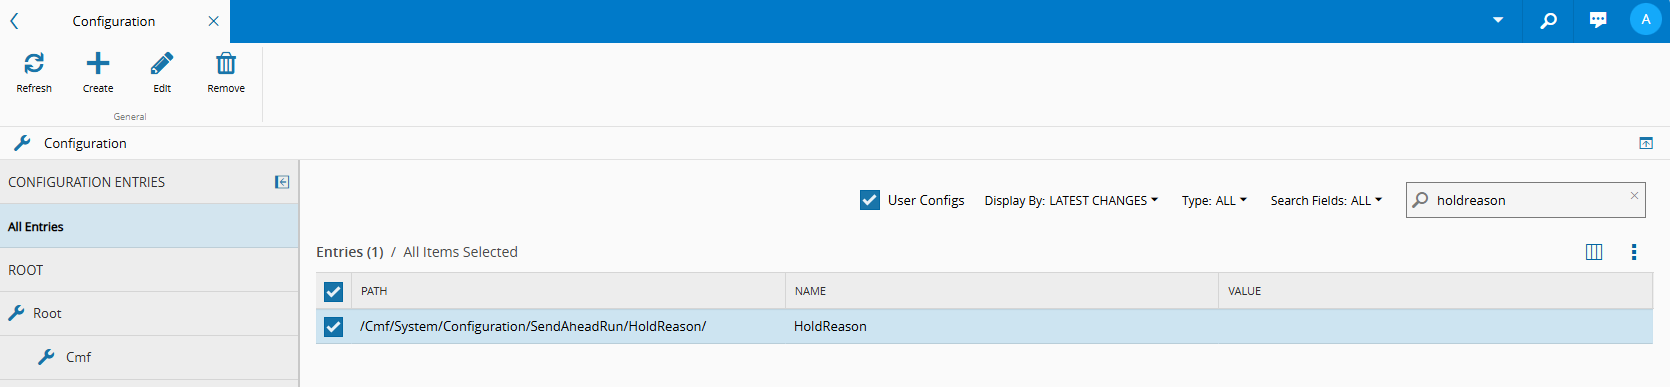1670x387 pixels.
Task: Toggle the select-all header checkbox
Action: (x=334, y=291)
